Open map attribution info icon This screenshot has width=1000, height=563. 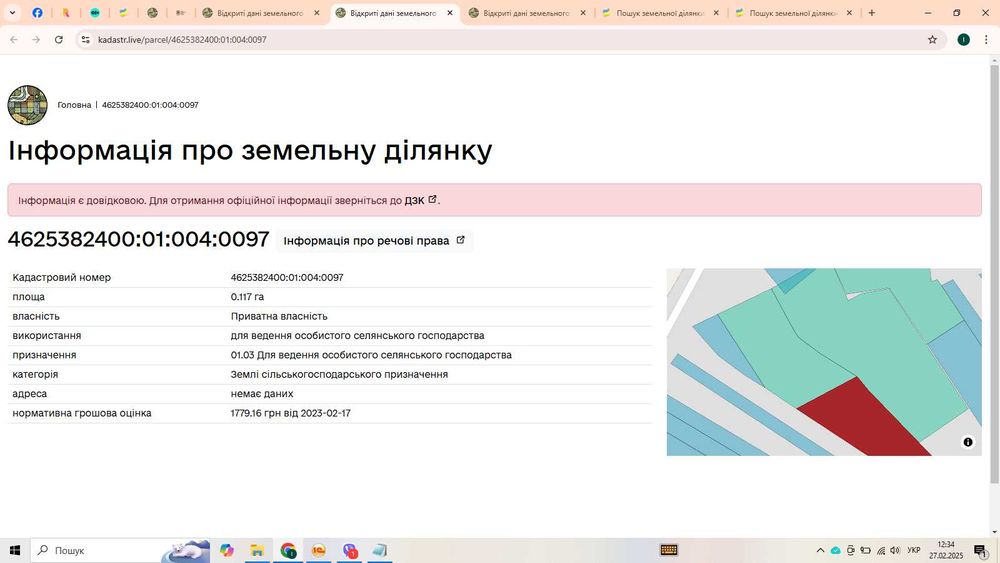[x=967, y=442]
